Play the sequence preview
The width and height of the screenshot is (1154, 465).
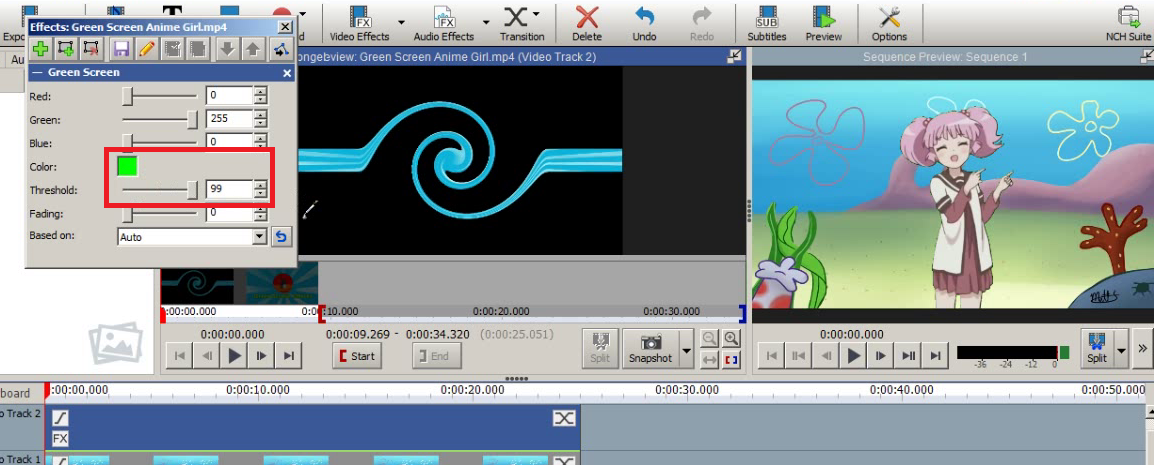coord(853,355)
